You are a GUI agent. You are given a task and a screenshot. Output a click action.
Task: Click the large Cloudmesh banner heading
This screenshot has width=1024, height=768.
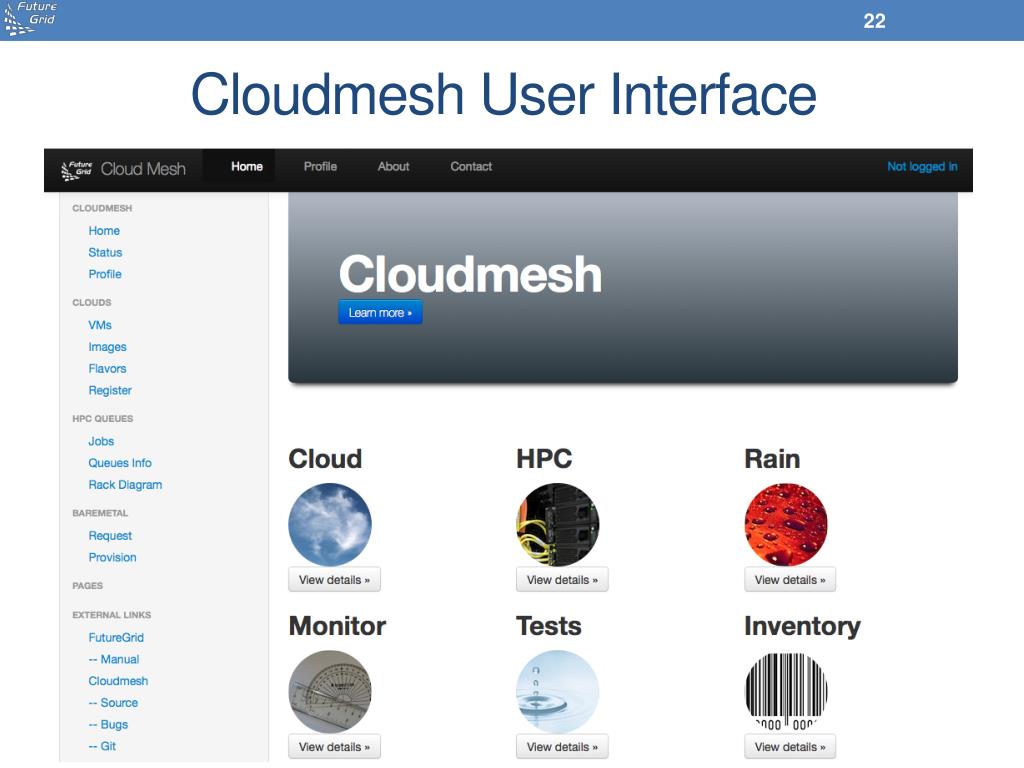(470, 274)
